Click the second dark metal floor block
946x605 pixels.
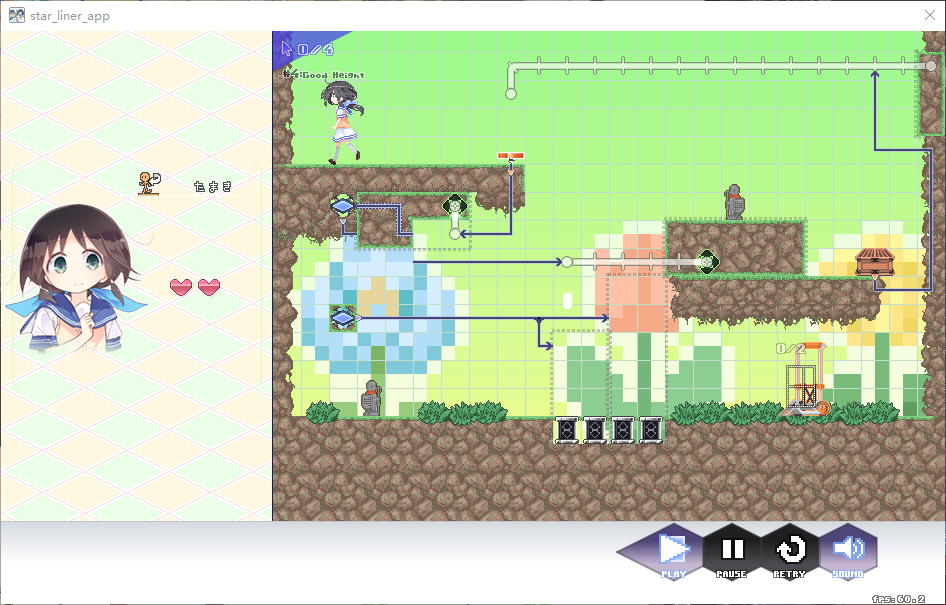click(595, 430)
